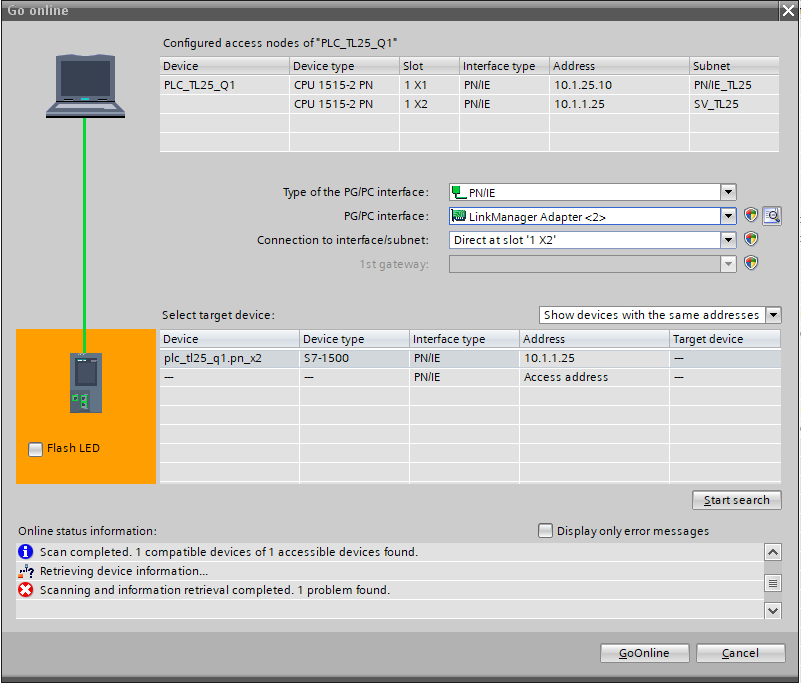The width and height of the screenshot is (801, 683).
Task: Click the LinkManager Adapter card icon
Action: coord(459,216)
